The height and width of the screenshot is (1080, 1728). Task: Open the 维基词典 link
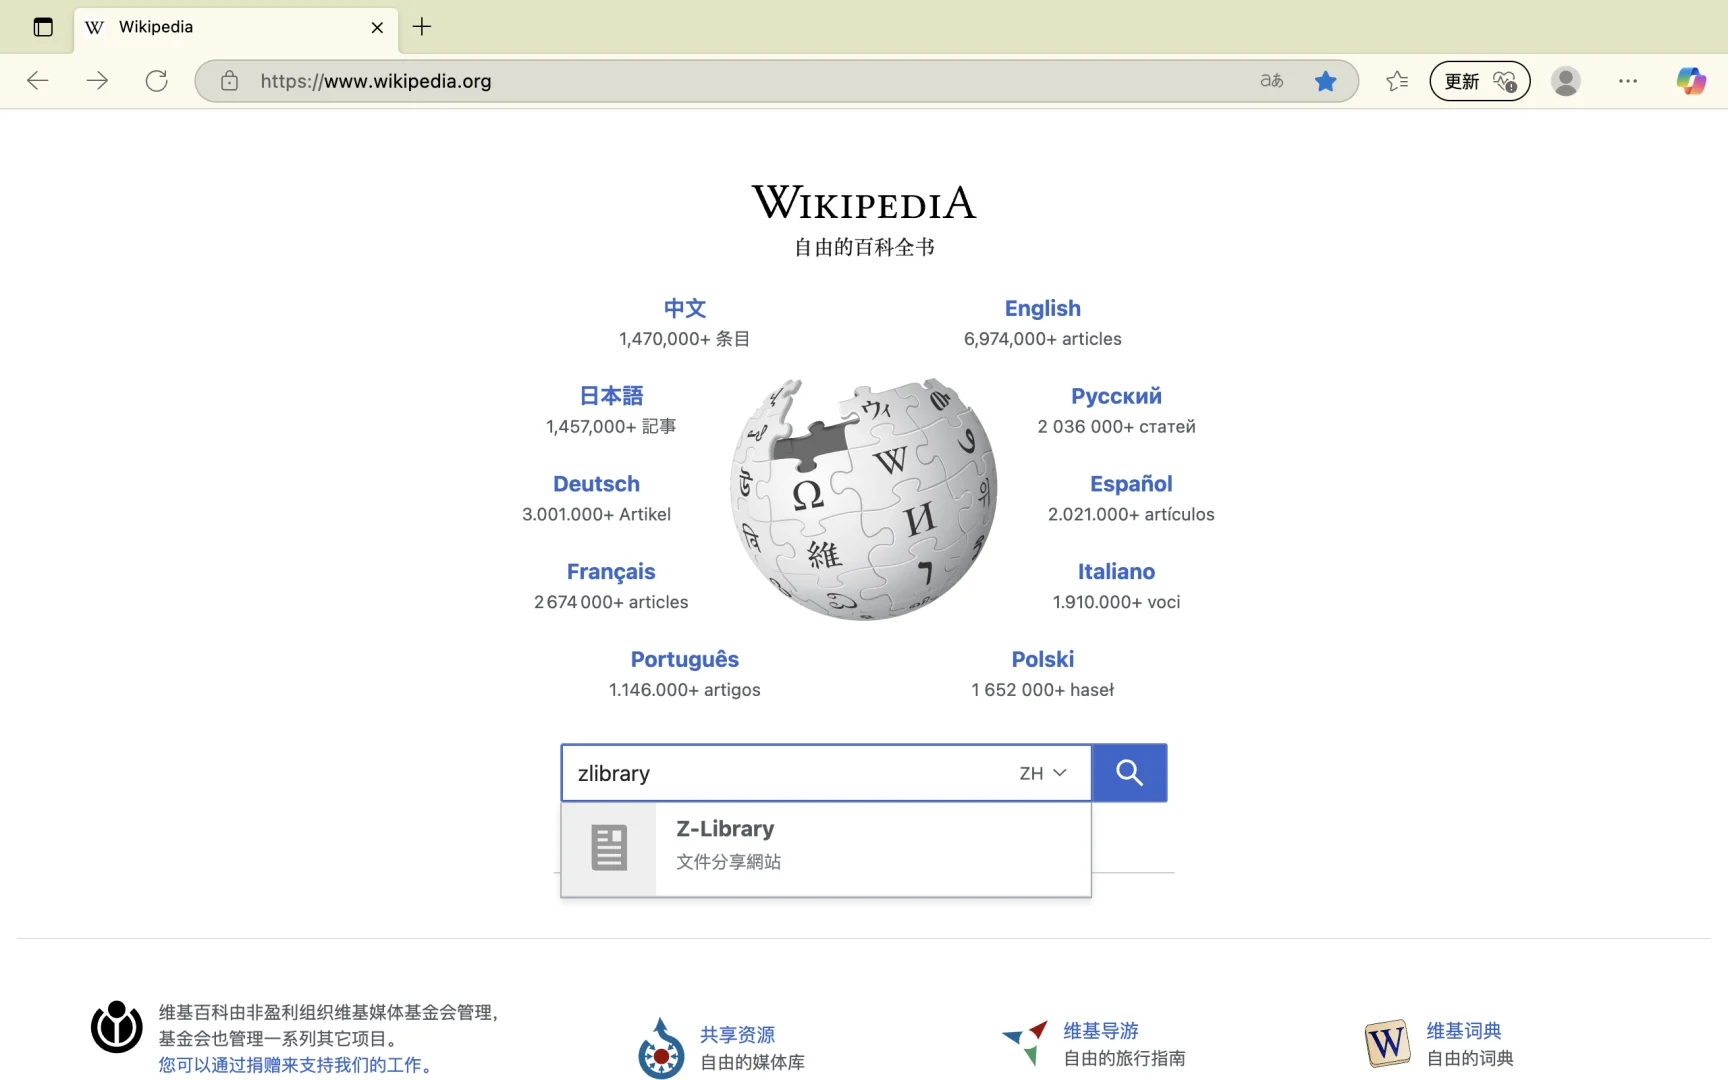(1464, 1031)
